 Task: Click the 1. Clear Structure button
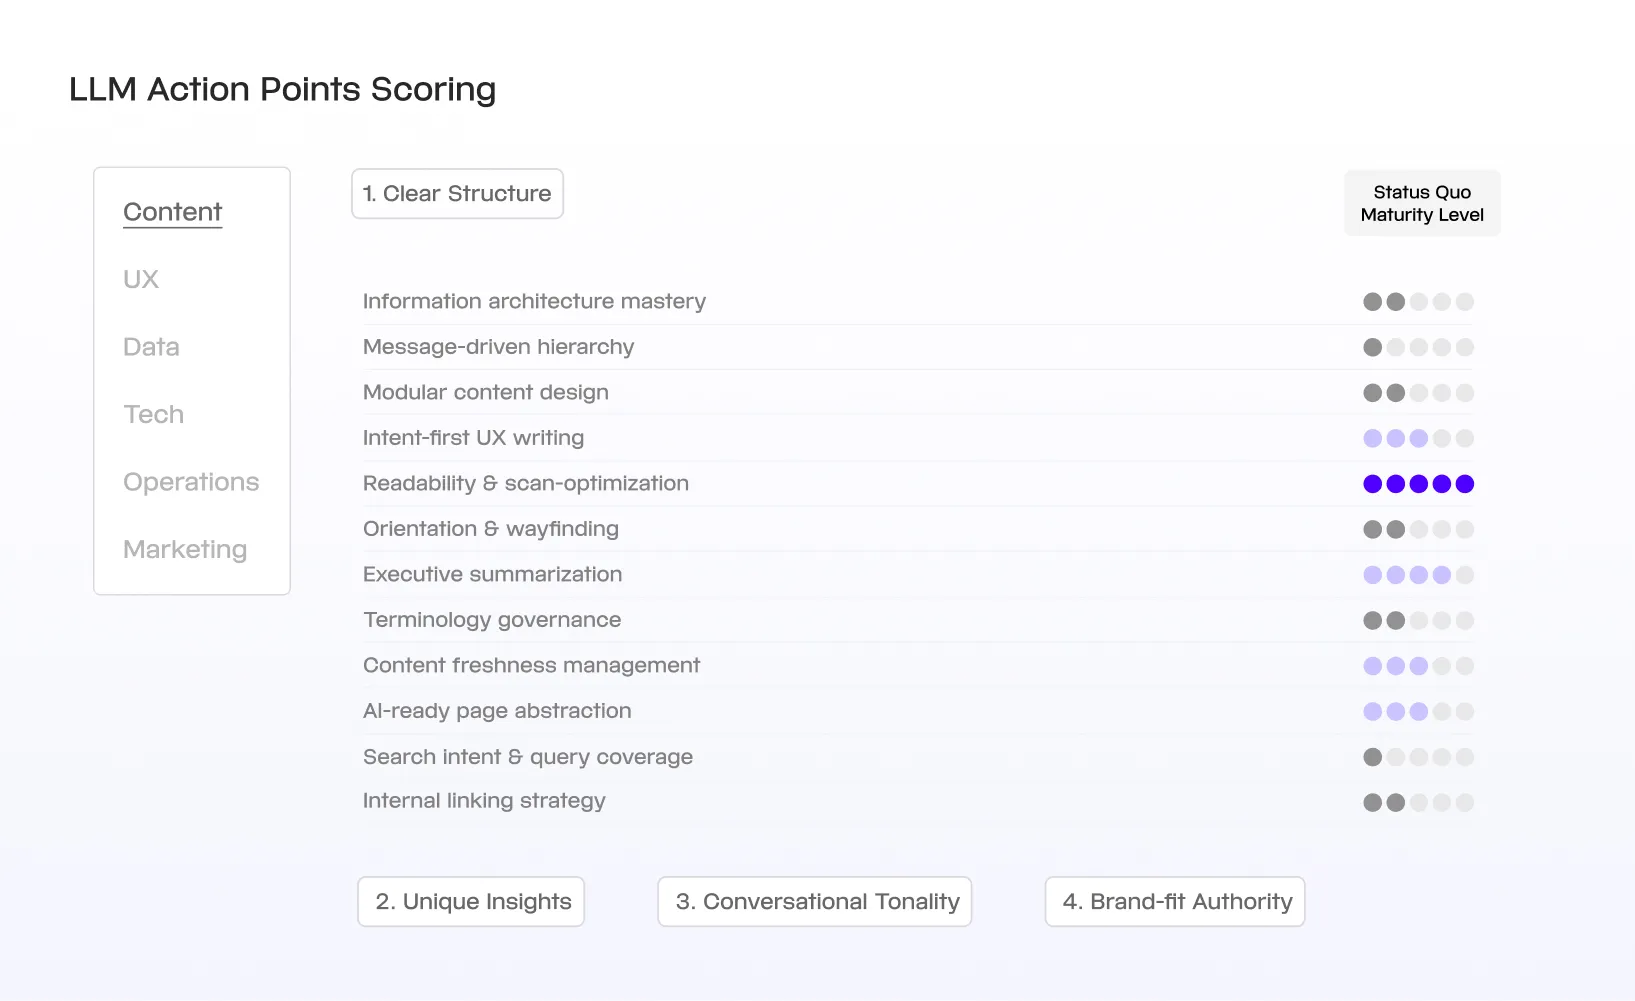tap(457, 193)
